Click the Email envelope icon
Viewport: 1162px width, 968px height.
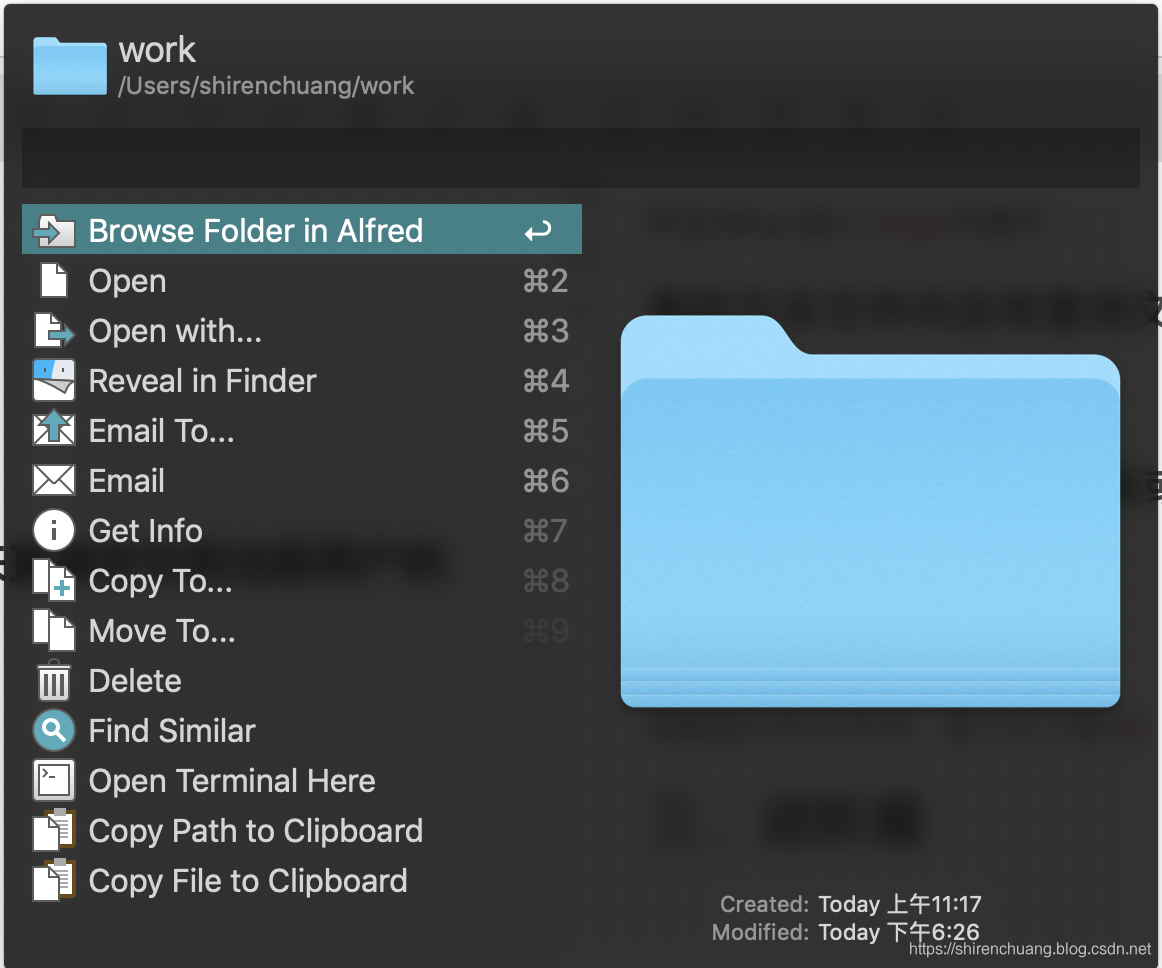[x=54, y=480]
